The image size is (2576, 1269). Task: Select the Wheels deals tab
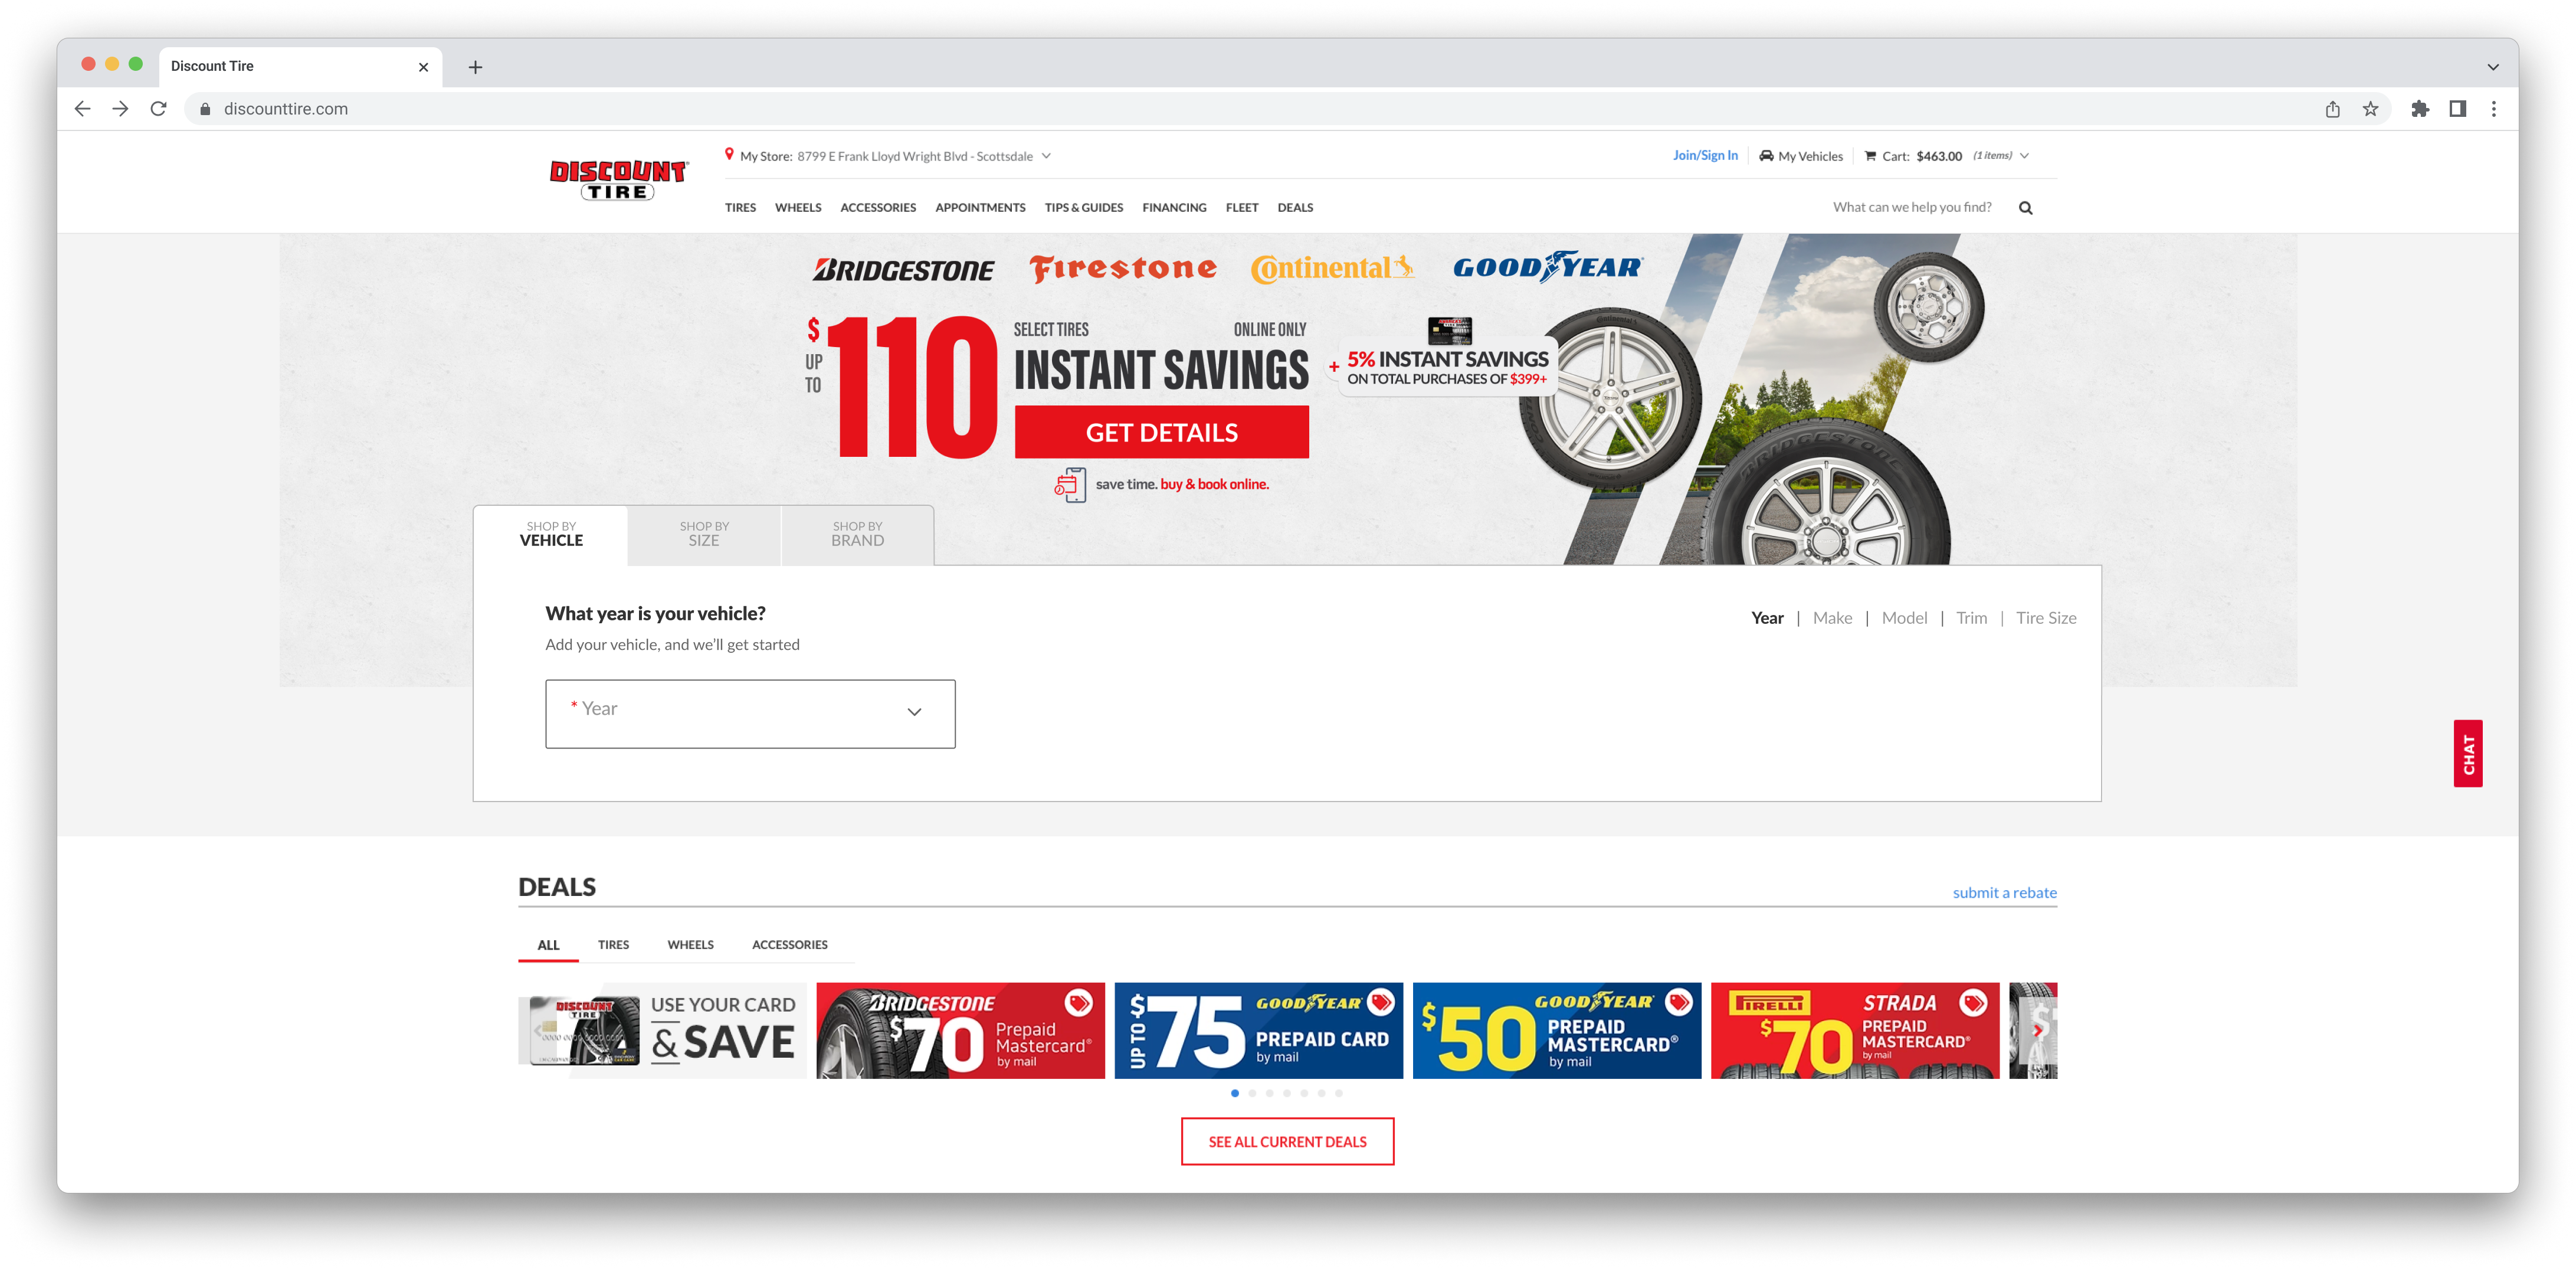690,944
